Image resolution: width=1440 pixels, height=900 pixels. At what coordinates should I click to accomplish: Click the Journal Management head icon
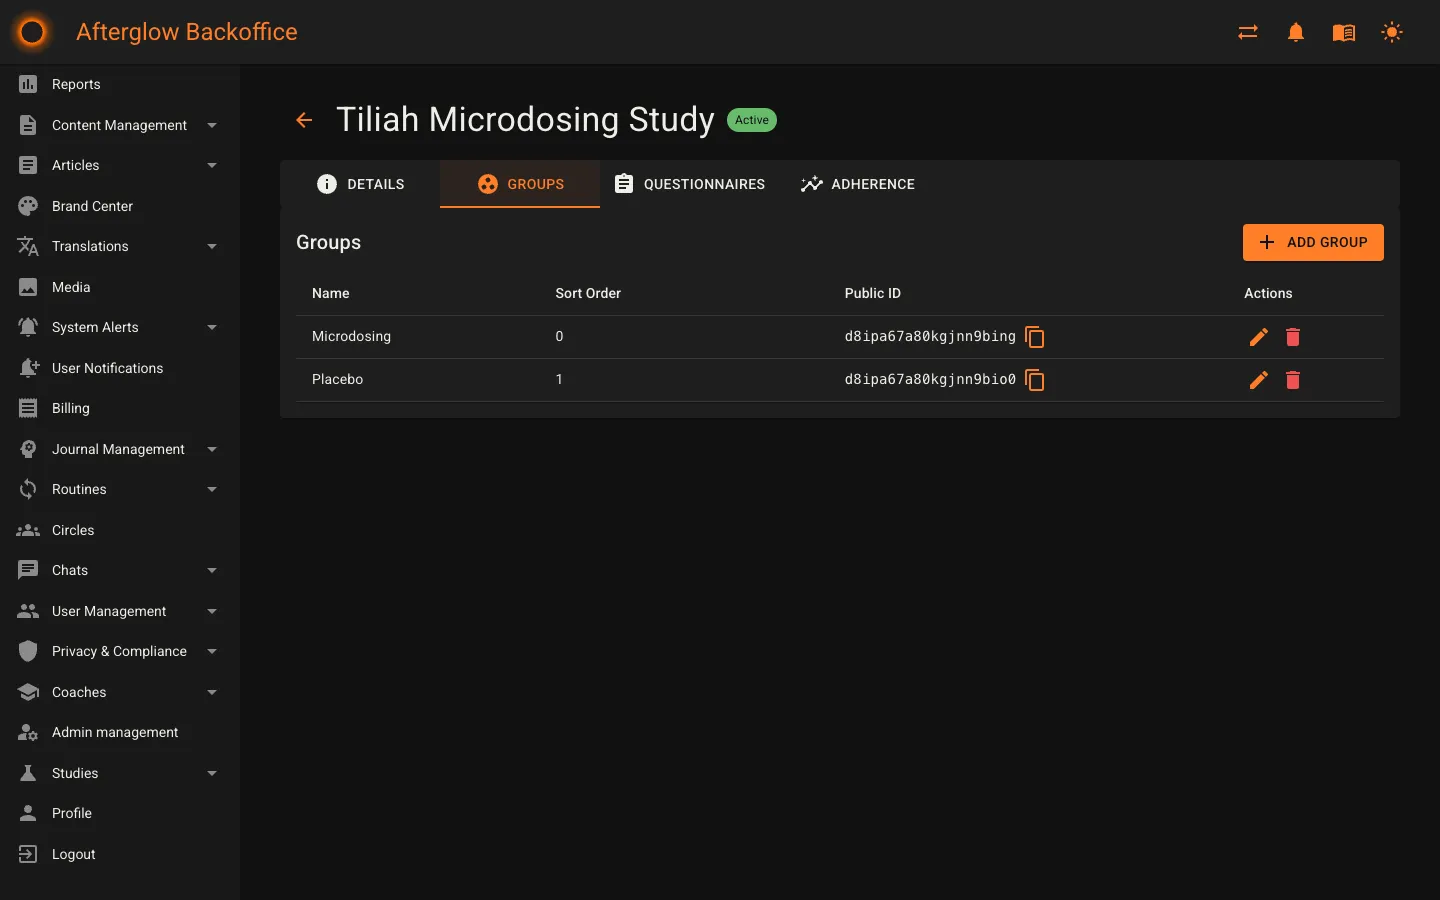28,449
